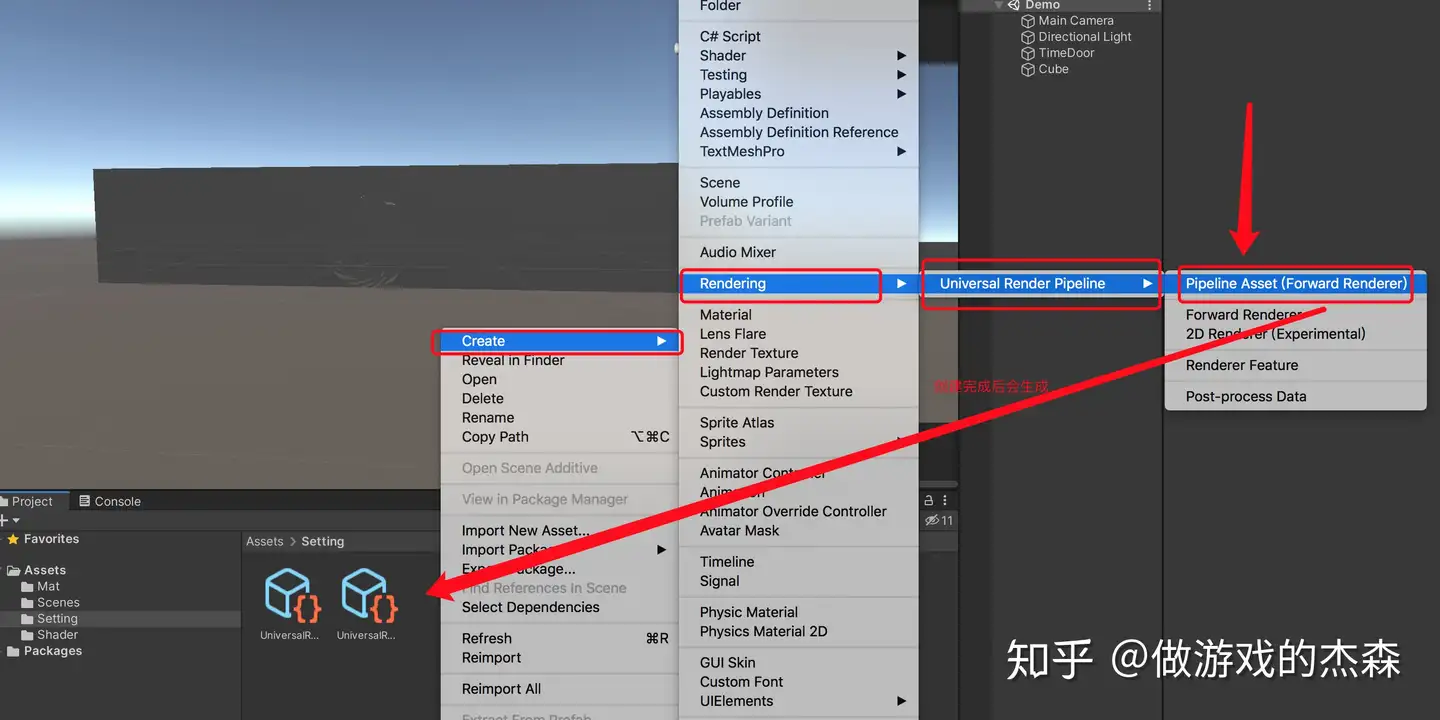Click the Cube object icon in Hierarchy

1027,69
